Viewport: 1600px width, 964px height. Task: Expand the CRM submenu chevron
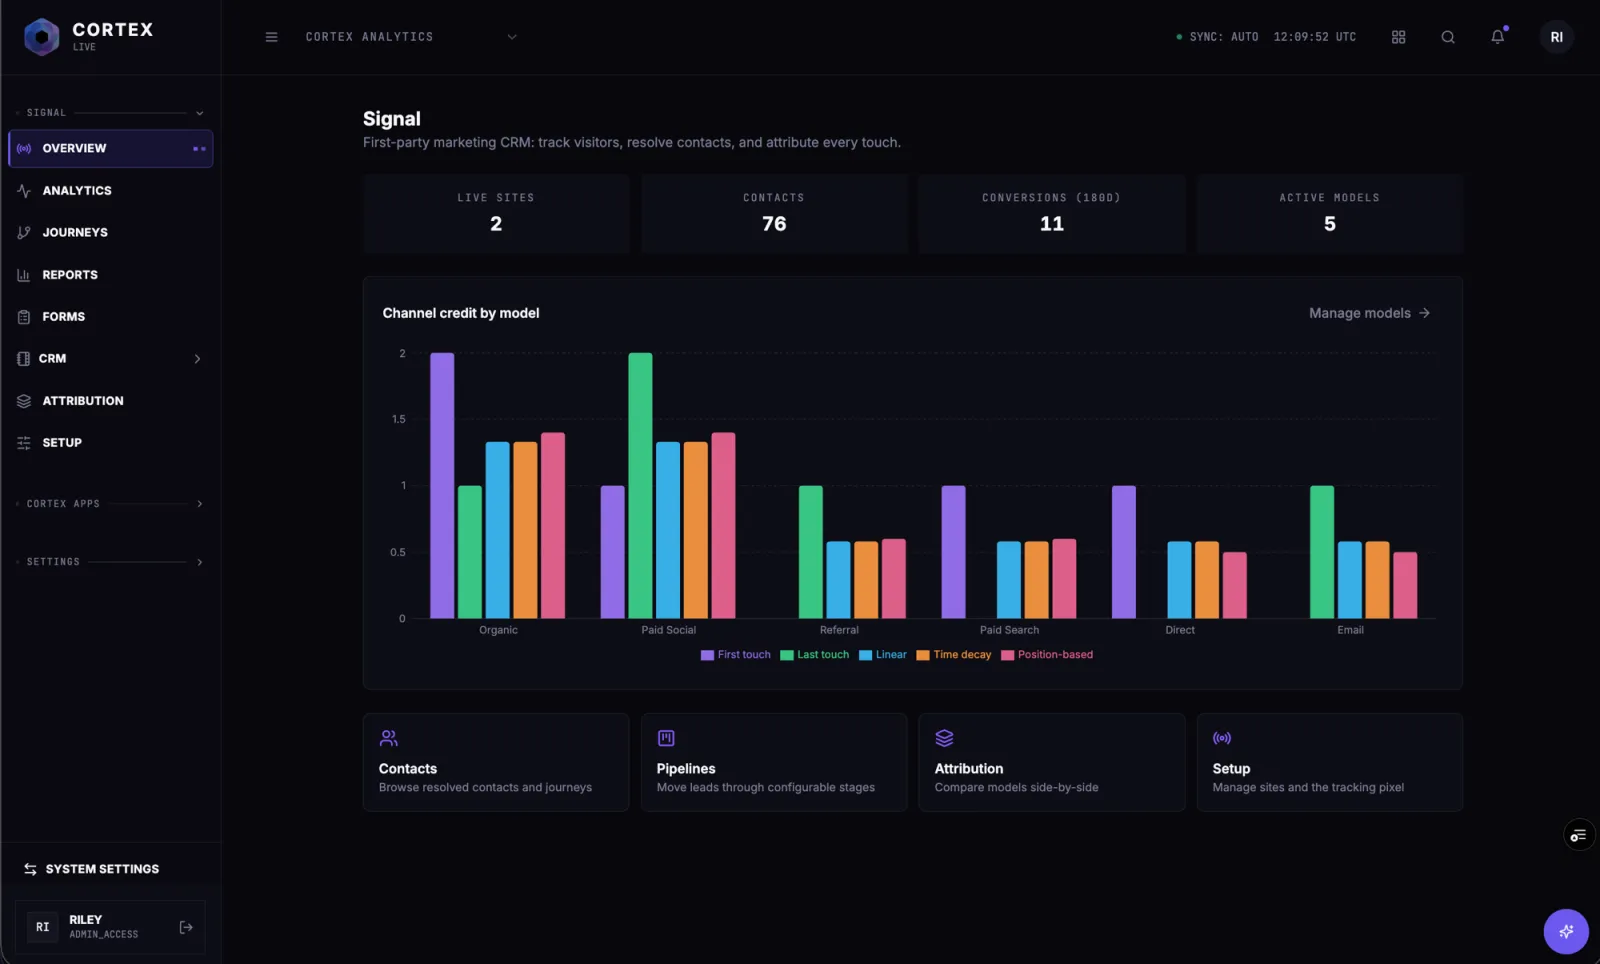pyautogui.click(x=197, y=359)
